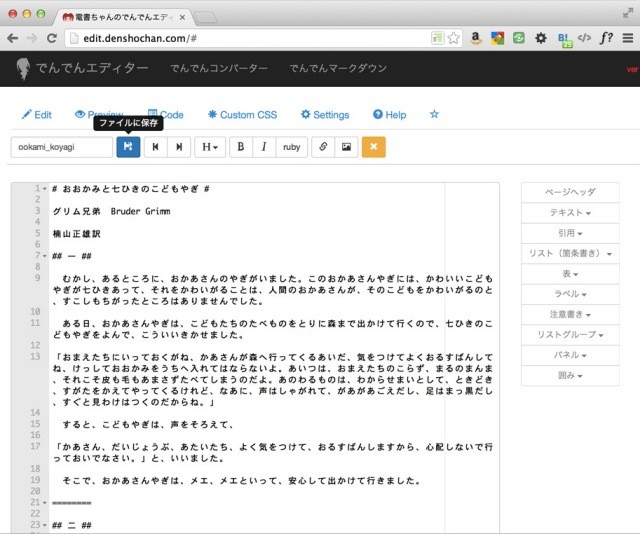Collapse the fold arrow on line 21

44,503
